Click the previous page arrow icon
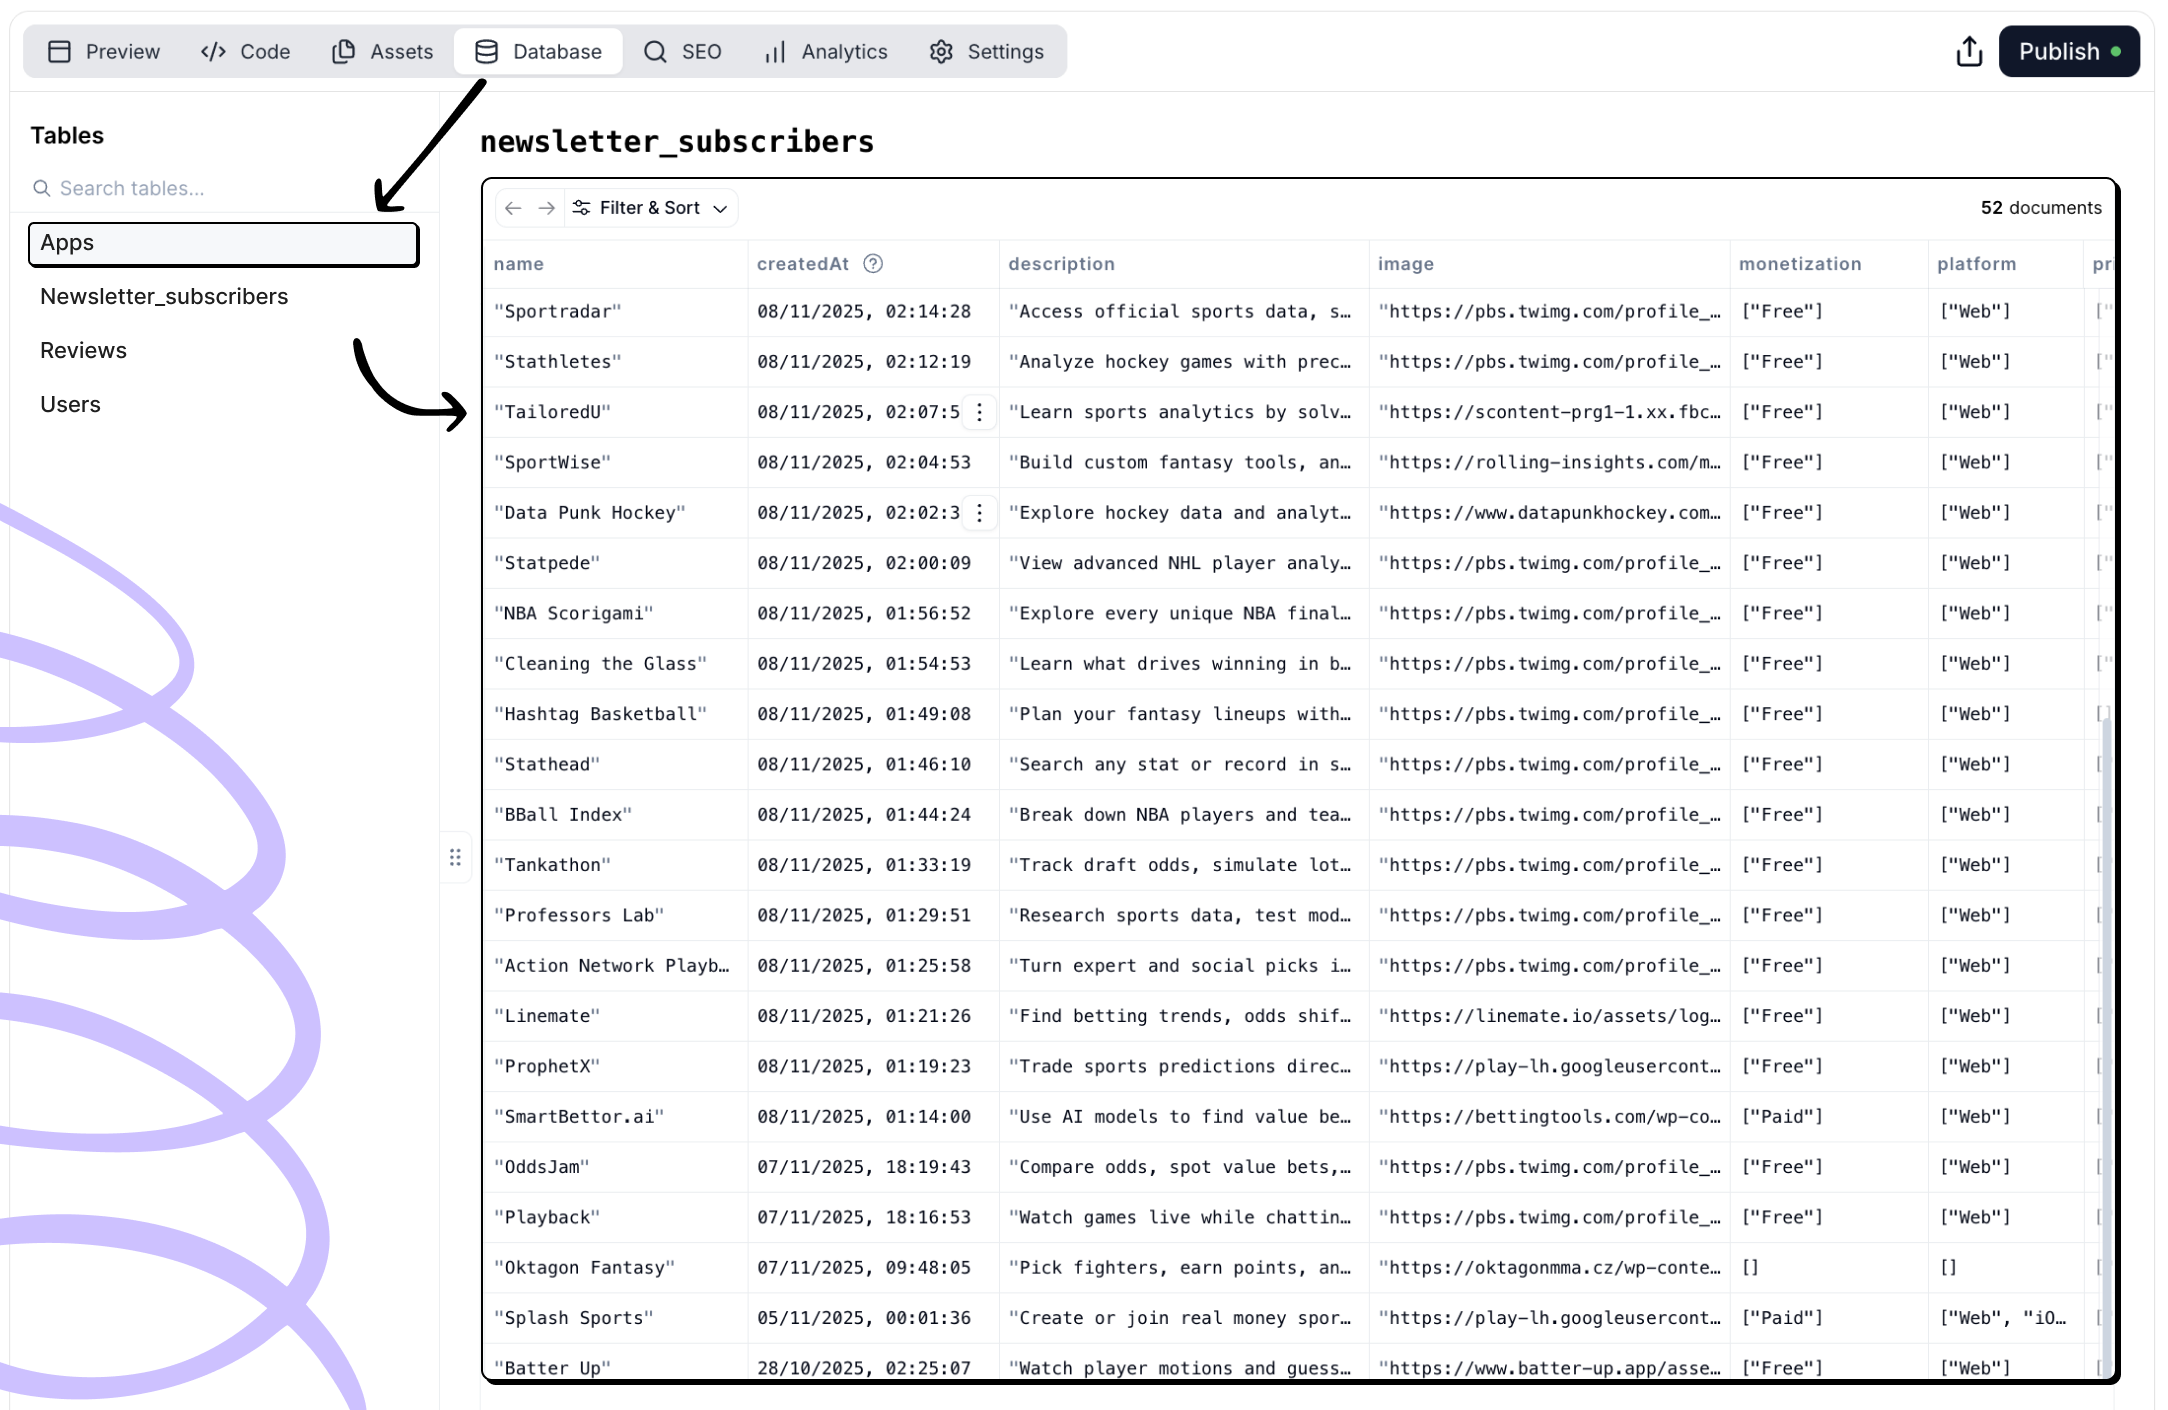This screenshot has height=1410, width=2168. click(x=513, y=208)
